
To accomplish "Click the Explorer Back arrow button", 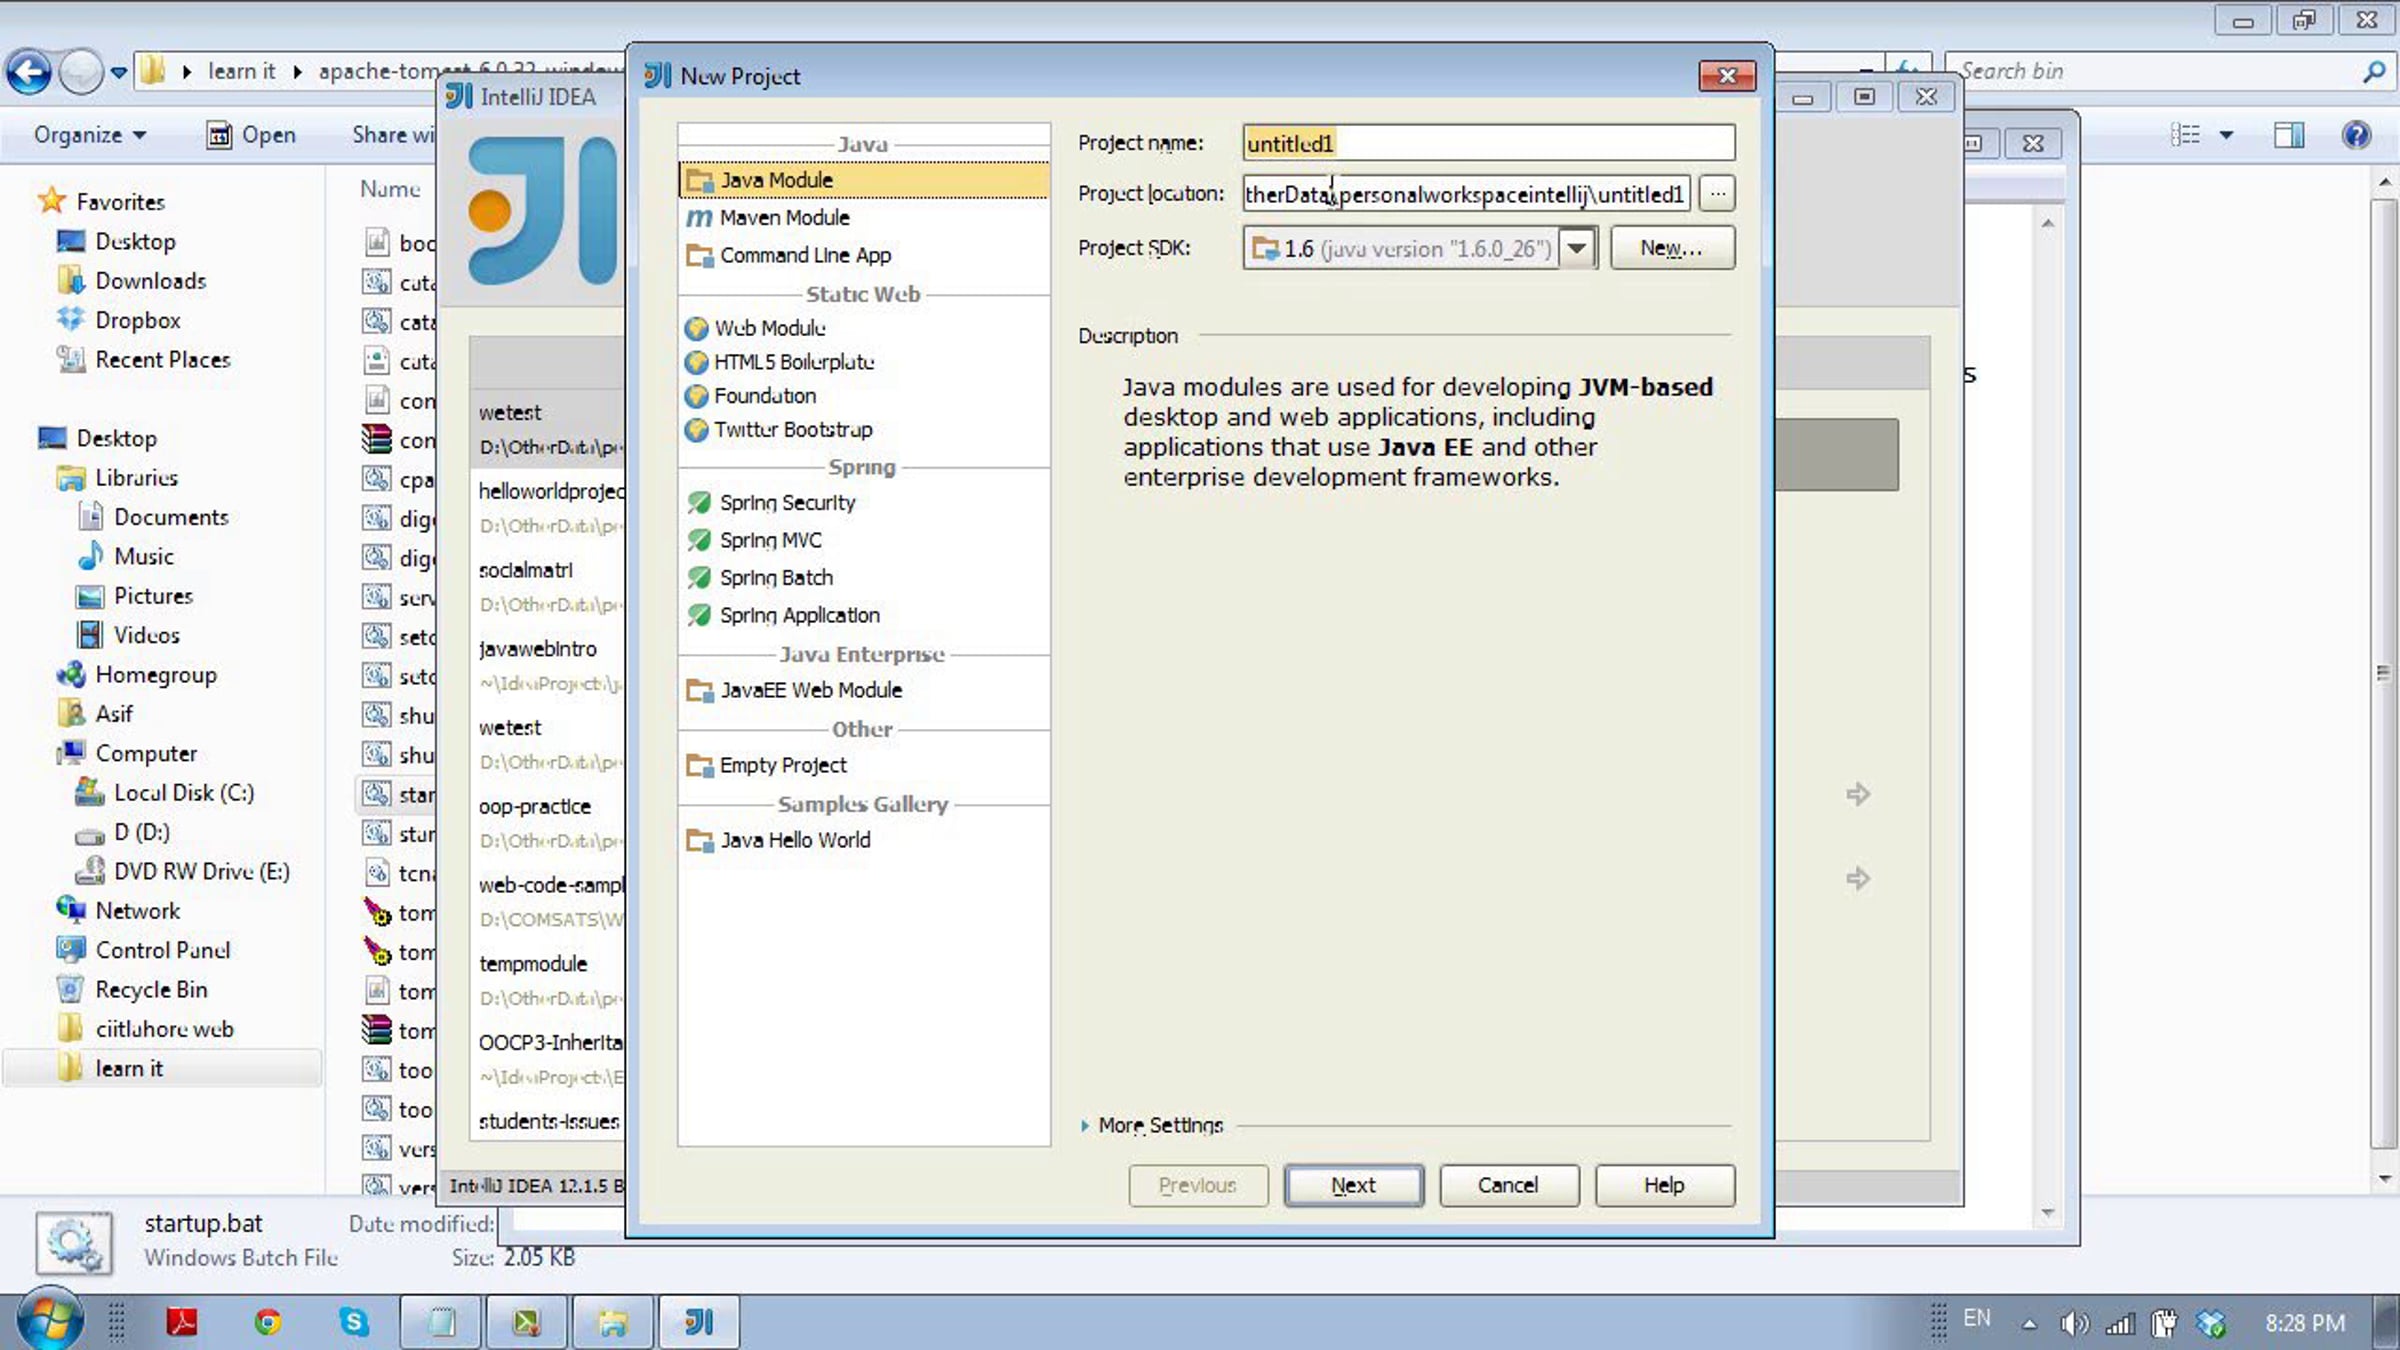I will click(x=28, y=72).
